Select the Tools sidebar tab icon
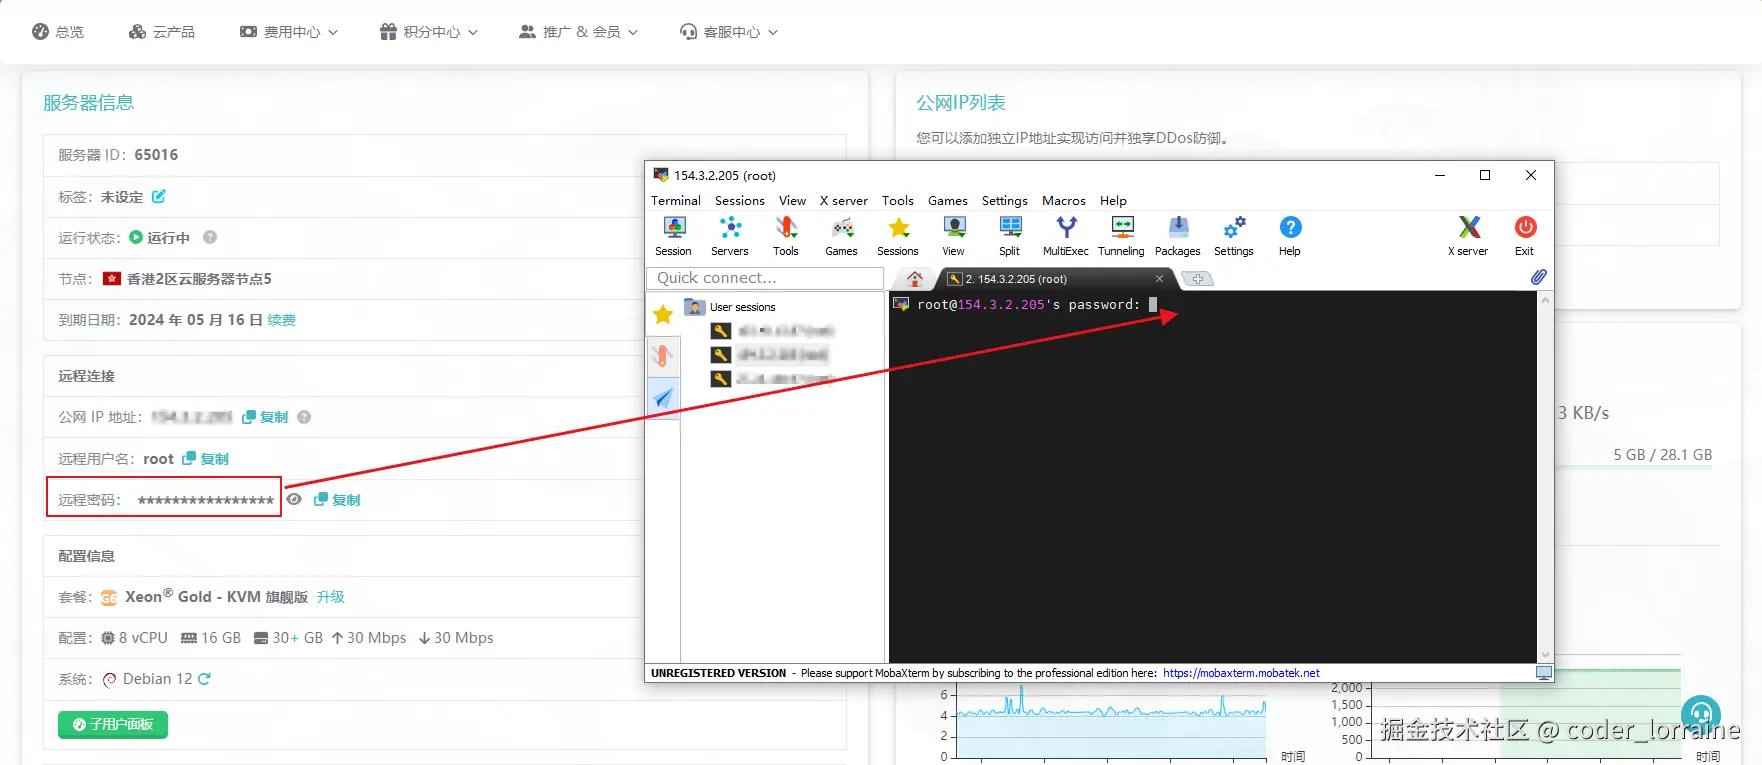 point(663,355)
